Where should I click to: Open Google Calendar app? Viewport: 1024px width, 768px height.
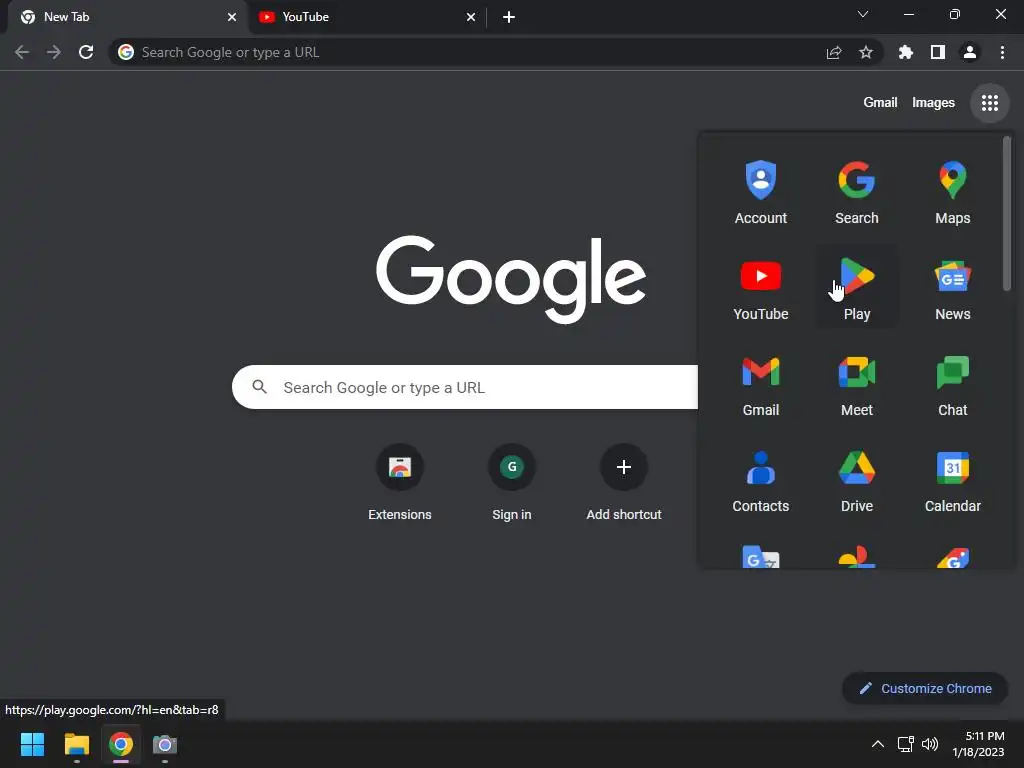pyautogui.click(x=952, y=481)
